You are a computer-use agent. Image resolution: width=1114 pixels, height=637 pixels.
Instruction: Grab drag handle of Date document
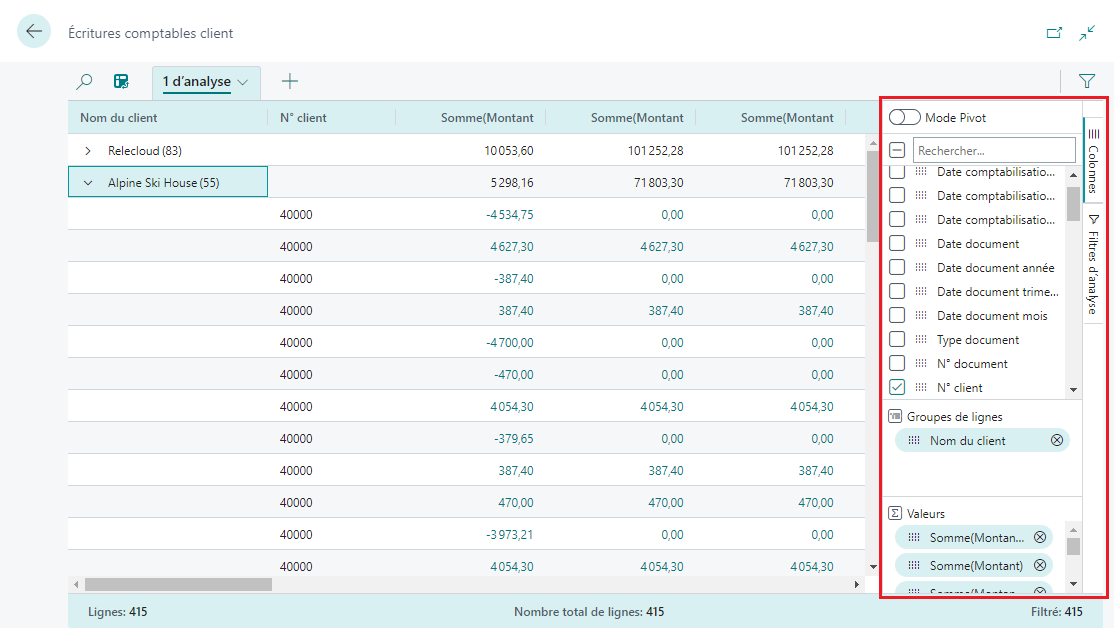(x=921, y=244)
